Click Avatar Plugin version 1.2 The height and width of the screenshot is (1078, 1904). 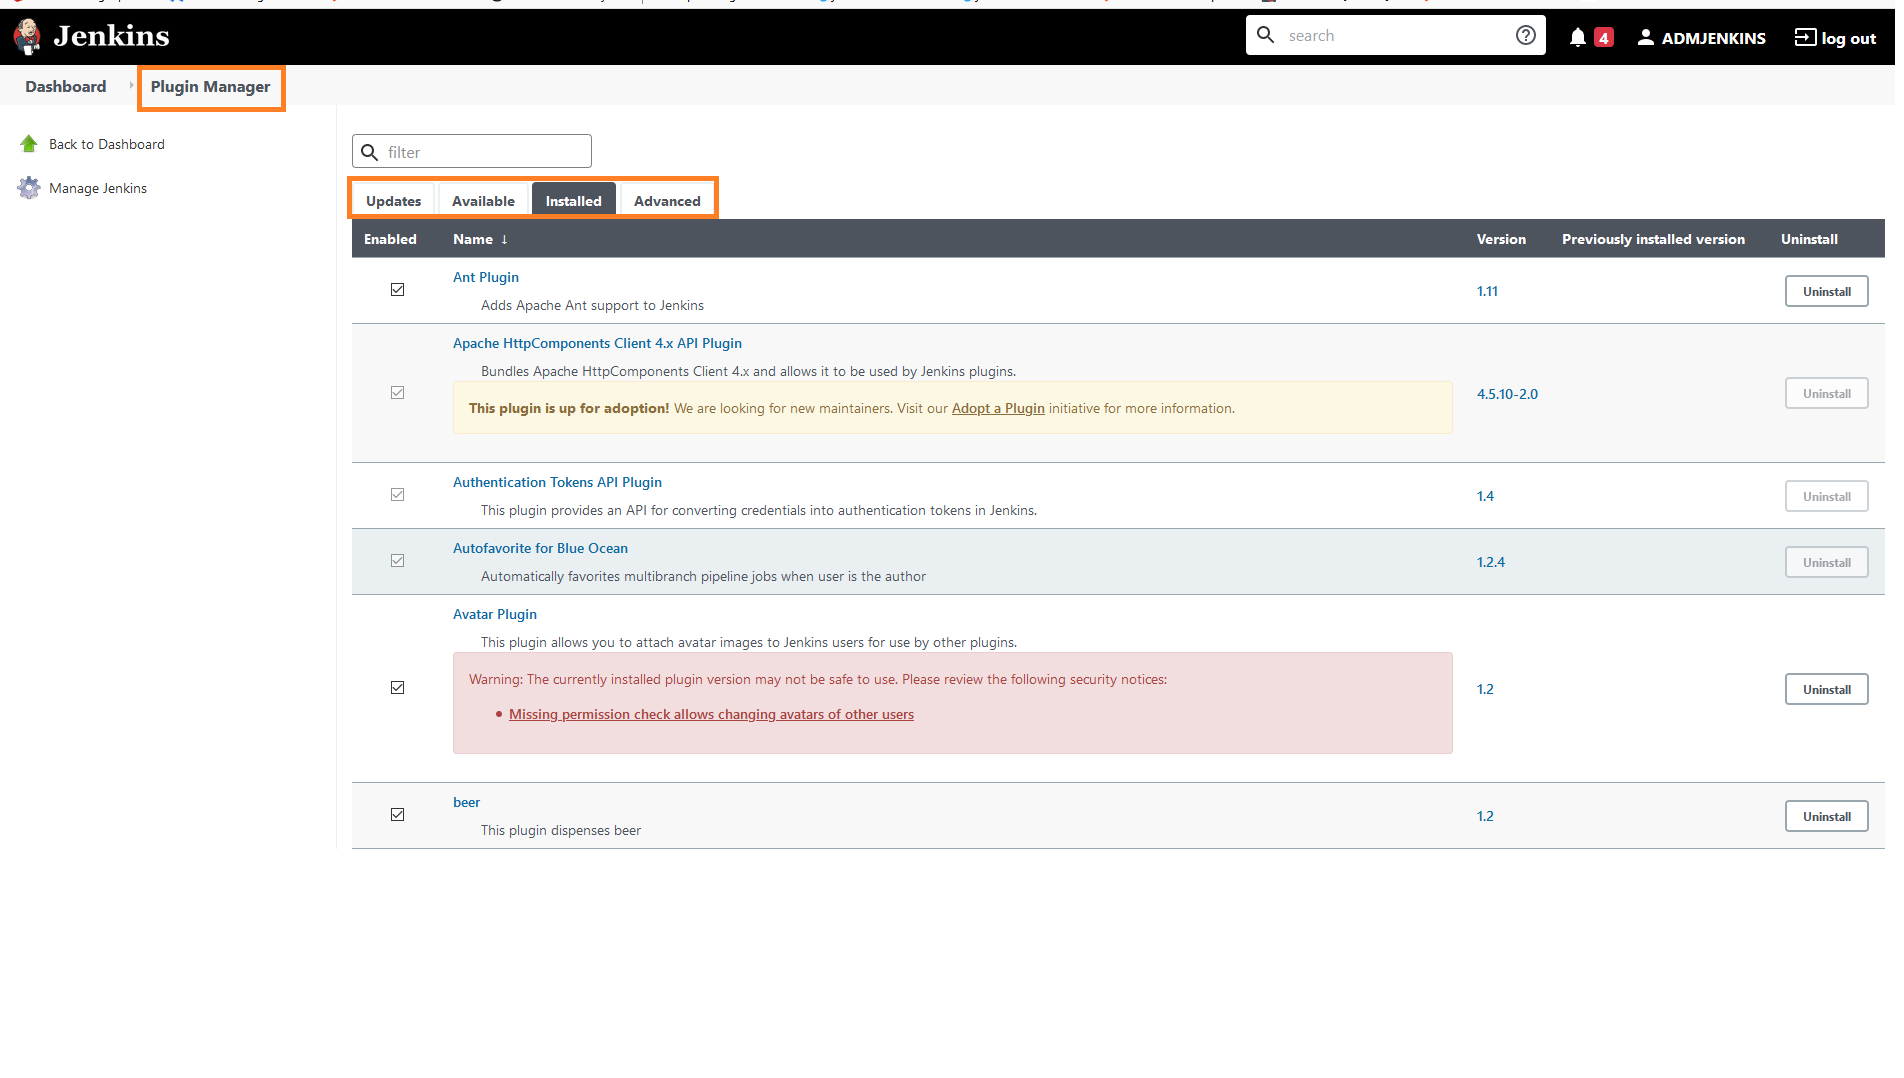[x=1485, y=689]
